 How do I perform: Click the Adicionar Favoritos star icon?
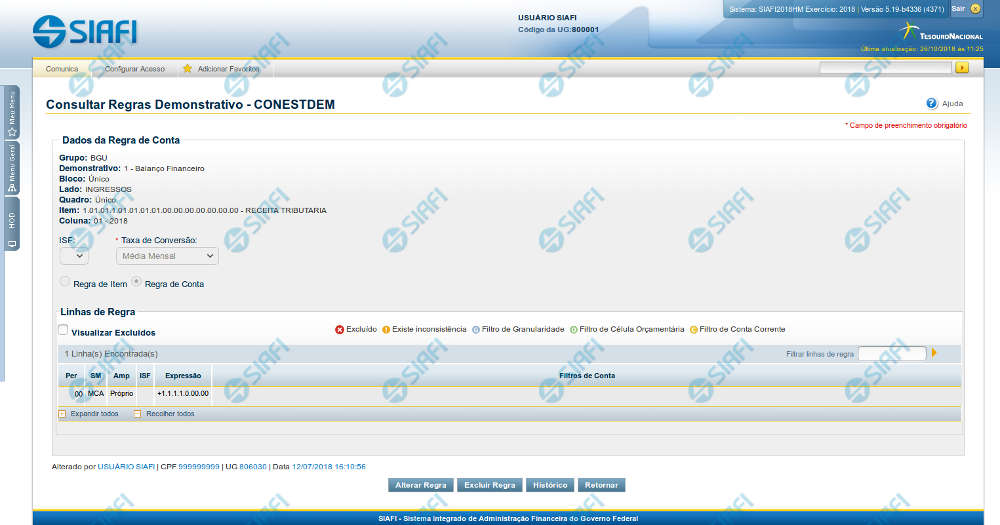(187, 69)
